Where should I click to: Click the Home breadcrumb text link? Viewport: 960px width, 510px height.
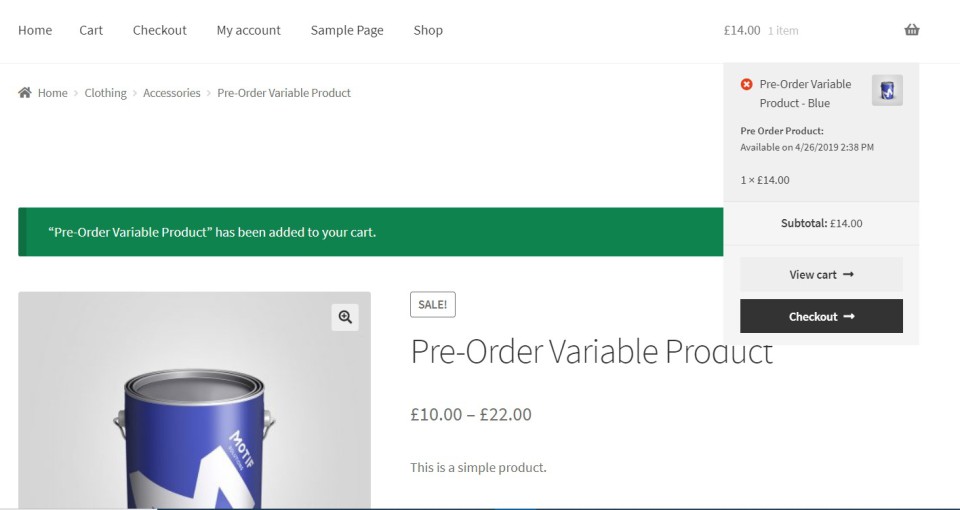[x=53, y=93]
